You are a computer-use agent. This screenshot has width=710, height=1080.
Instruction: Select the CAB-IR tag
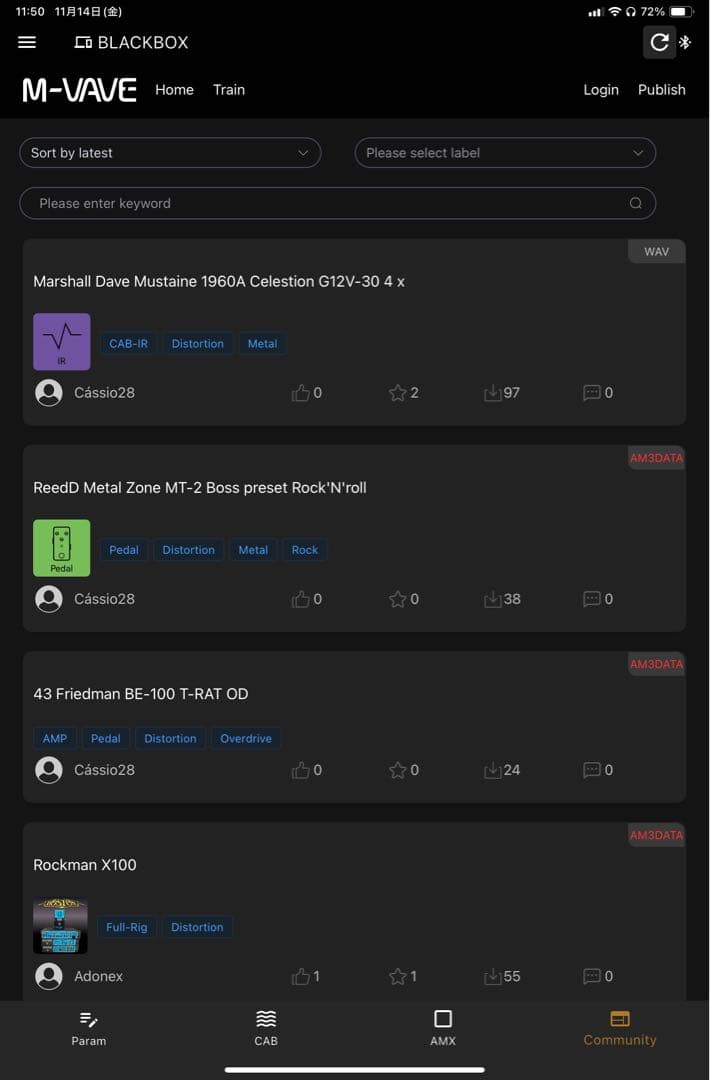pos(128,344)
